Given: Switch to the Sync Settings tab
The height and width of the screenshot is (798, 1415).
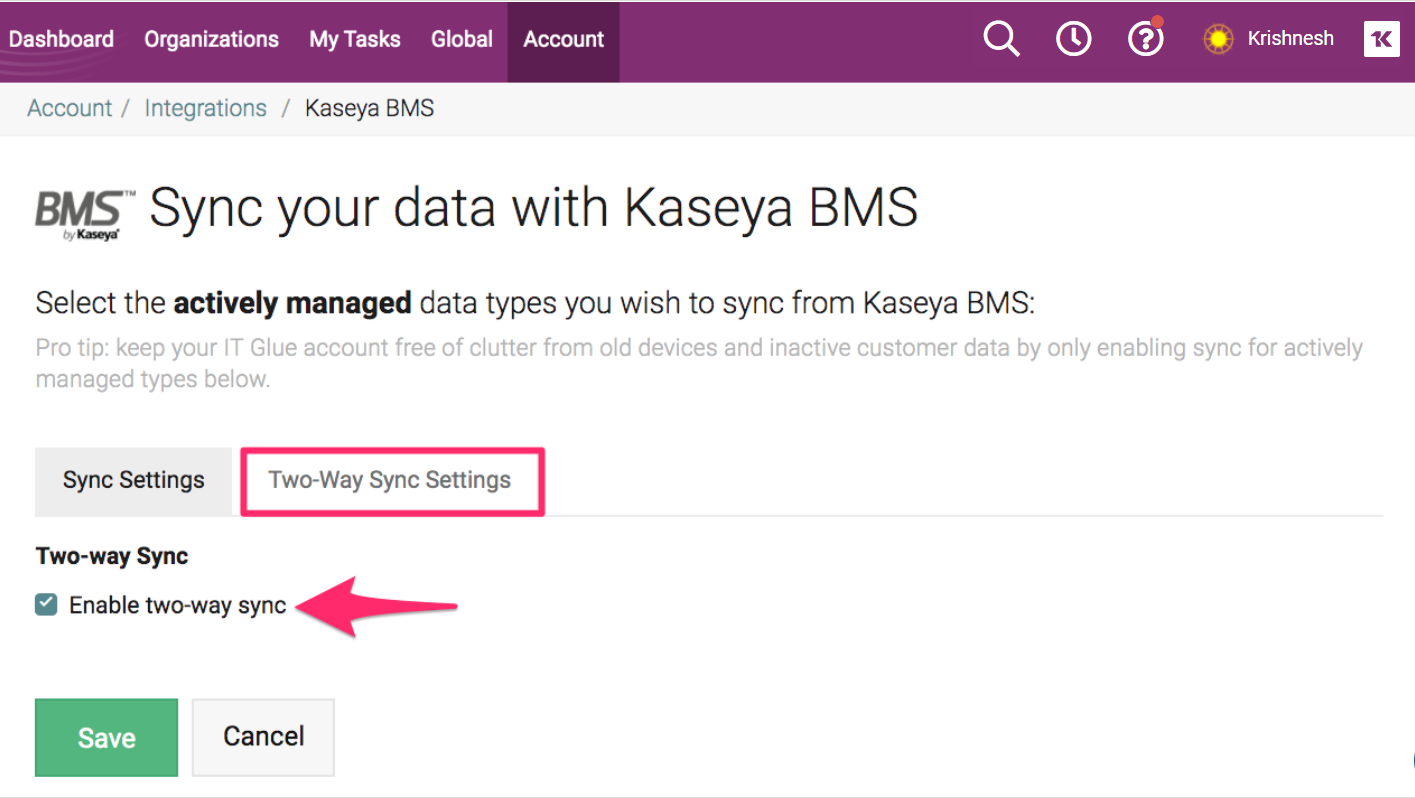Looking at the screenshot, I should coord(134,480).
